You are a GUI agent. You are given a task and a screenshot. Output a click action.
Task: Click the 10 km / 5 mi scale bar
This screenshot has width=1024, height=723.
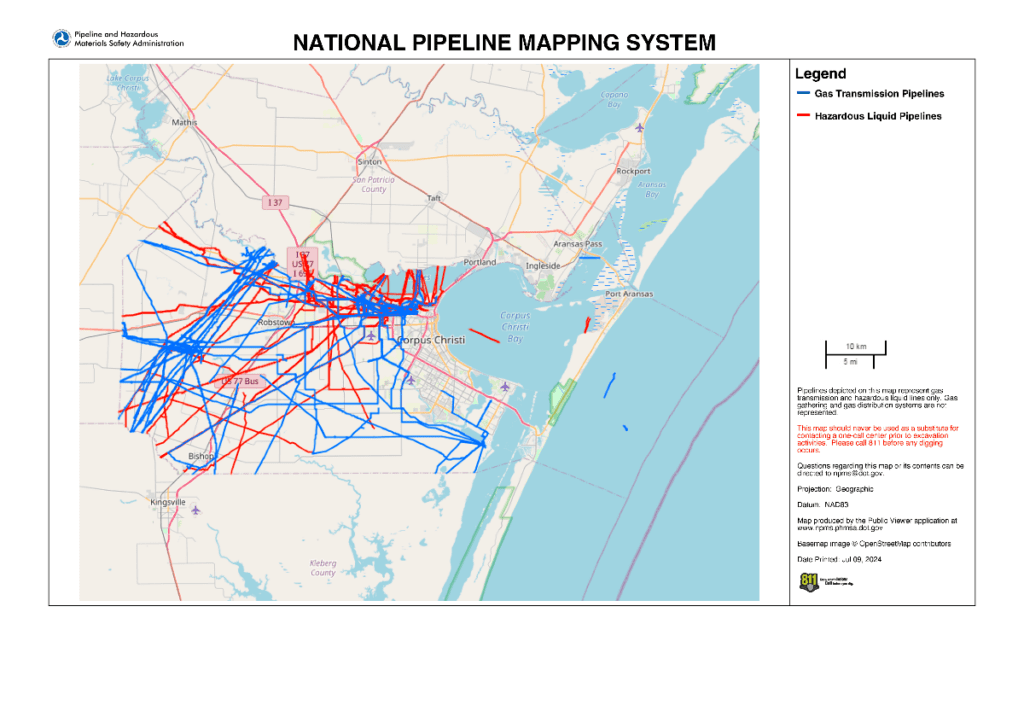point(856,355)
